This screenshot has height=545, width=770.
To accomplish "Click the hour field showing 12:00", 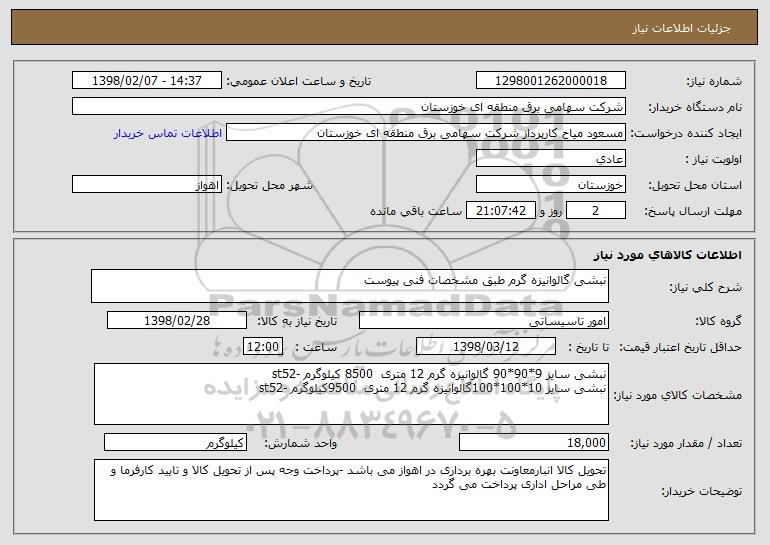I will pyautogui.click(x=263, y=347).
